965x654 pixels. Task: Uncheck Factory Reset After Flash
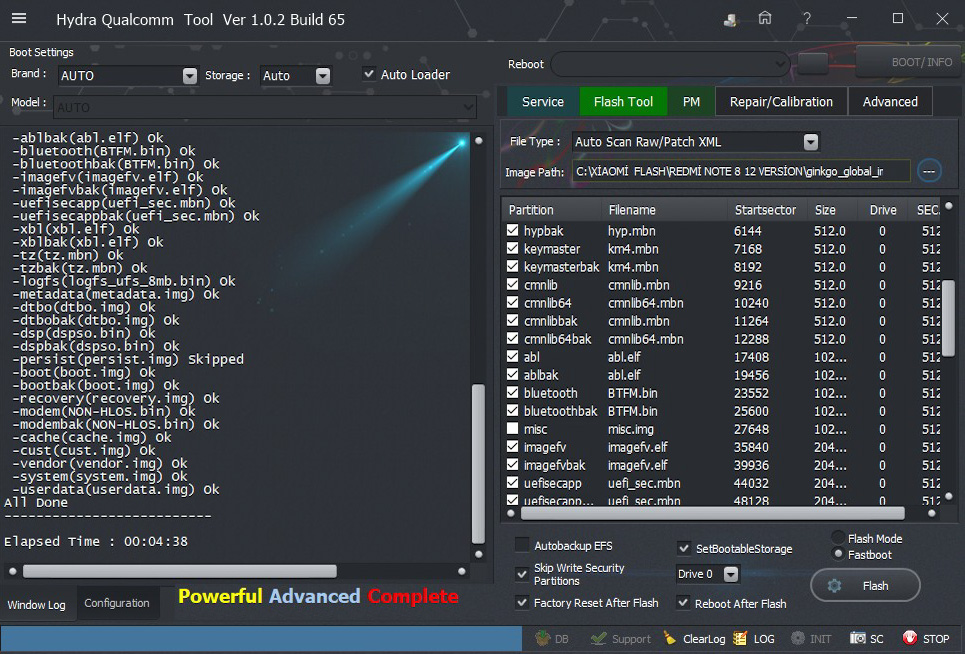pos(522,603)
